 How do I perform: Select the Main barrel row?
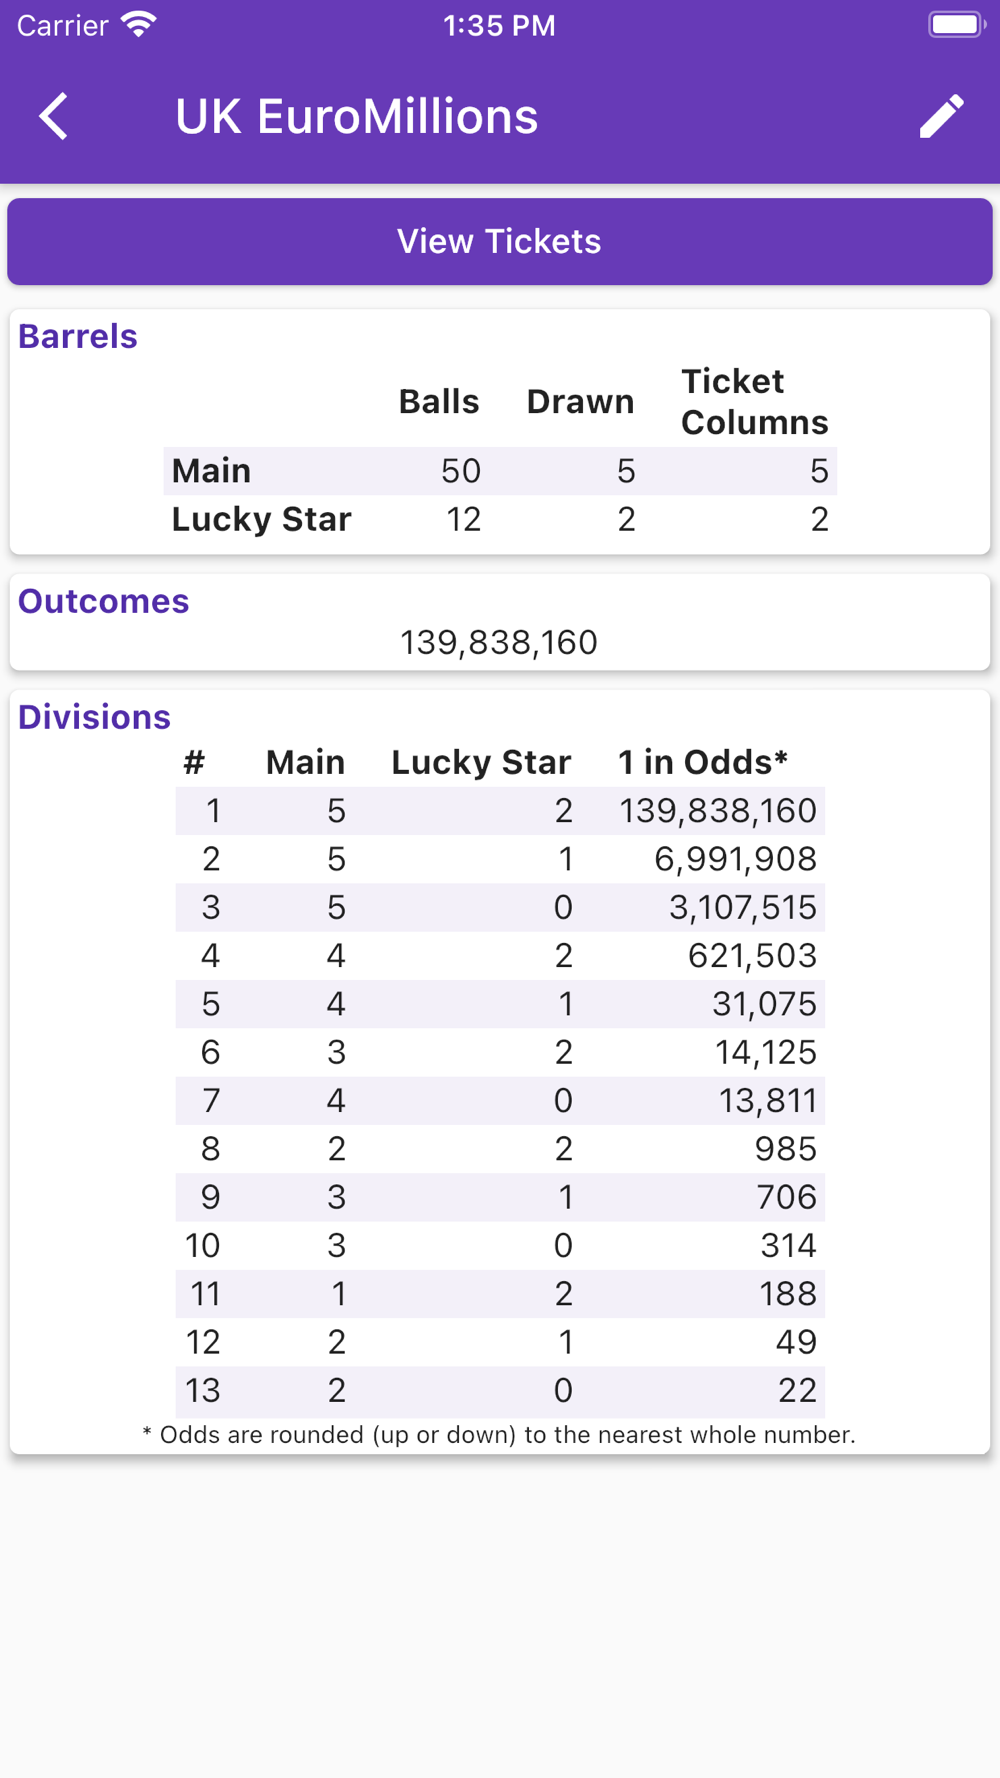[500, 471]
